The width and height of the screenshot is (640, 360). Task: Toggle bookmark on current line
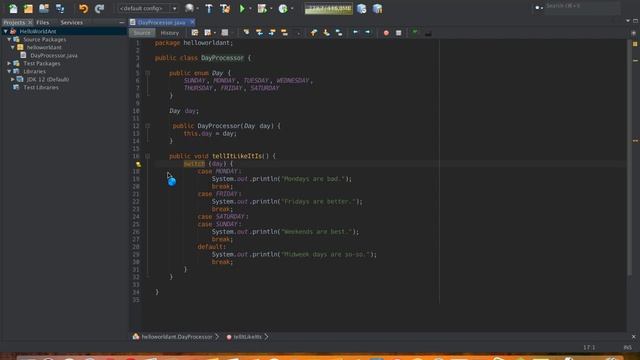(x=339, y=33)
